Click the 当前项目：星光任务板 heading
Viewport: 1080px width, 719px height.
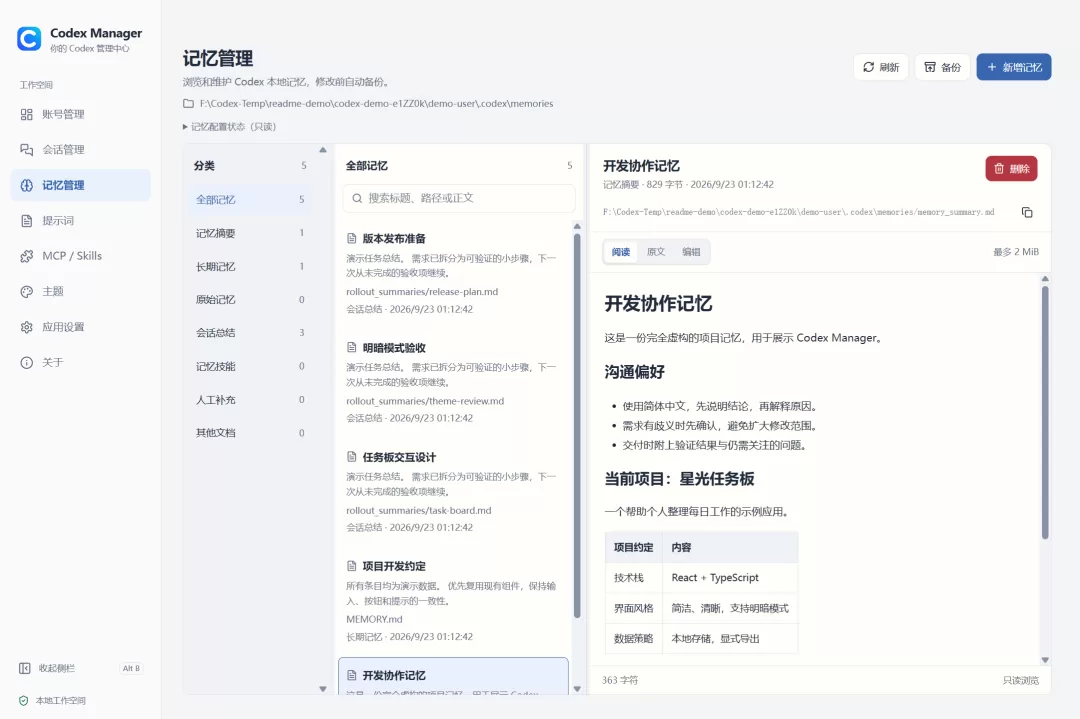[679, 479]
